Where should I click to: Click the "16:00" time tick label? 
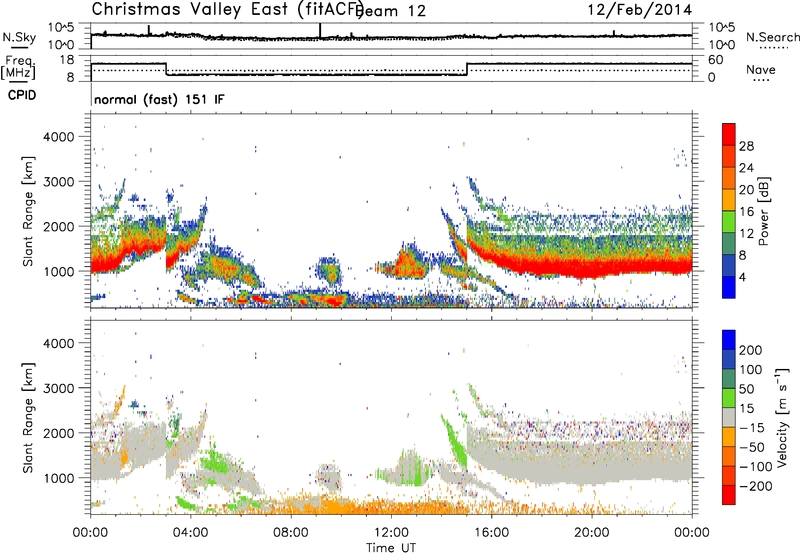[491, 533]
